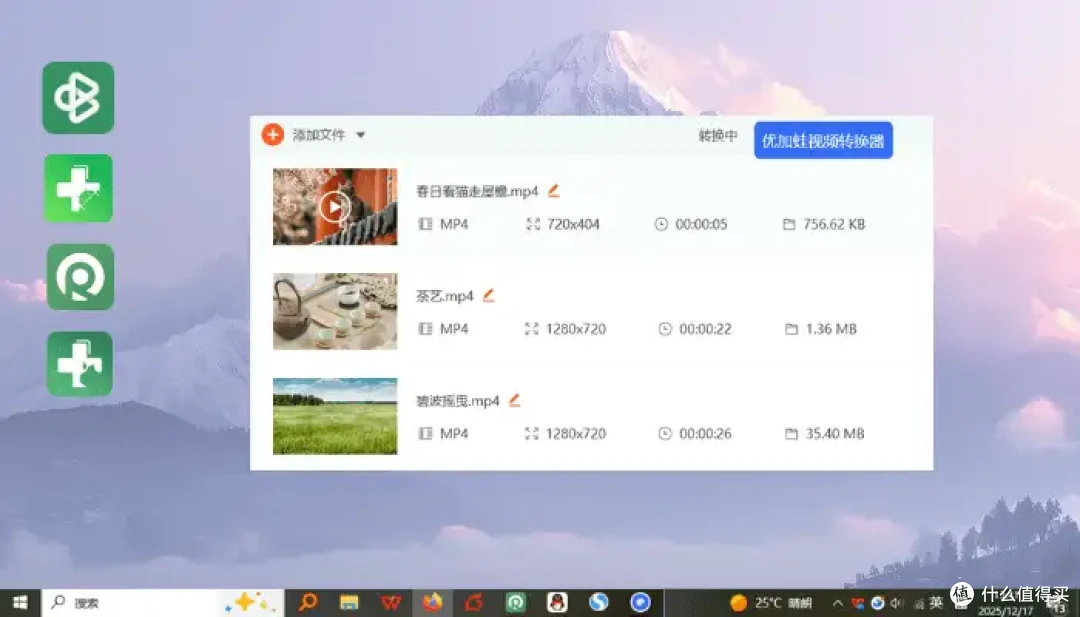Click the folder icon next to 1.36 MB

791,328
